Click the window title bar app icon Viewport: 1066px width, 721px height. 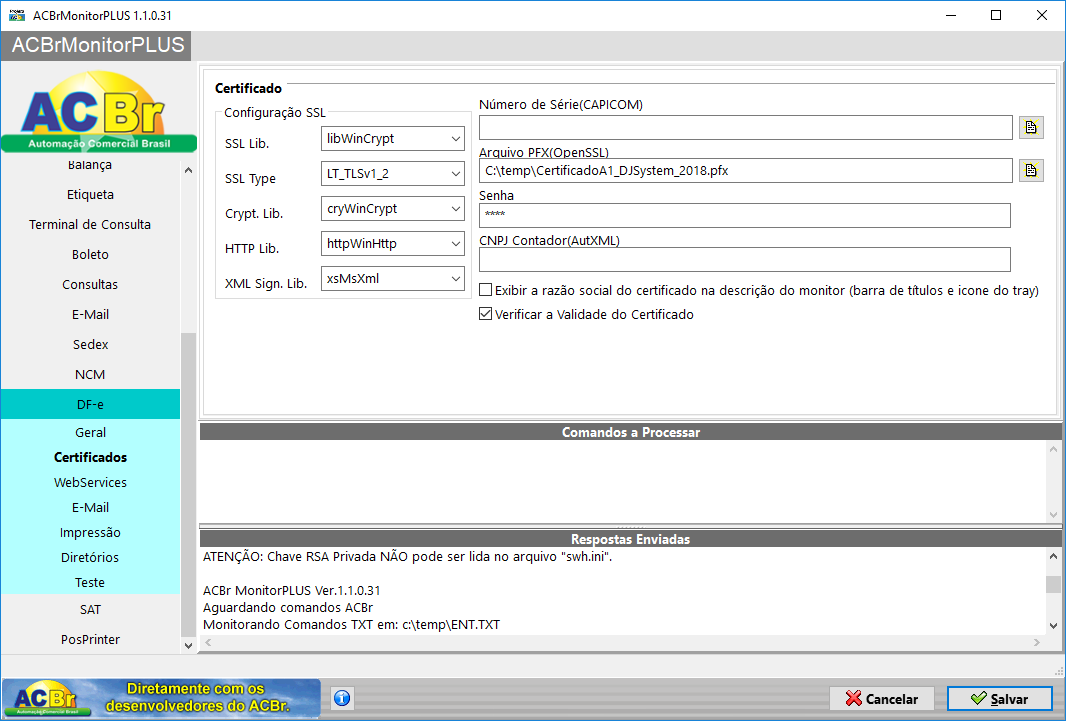coord(16,15)
